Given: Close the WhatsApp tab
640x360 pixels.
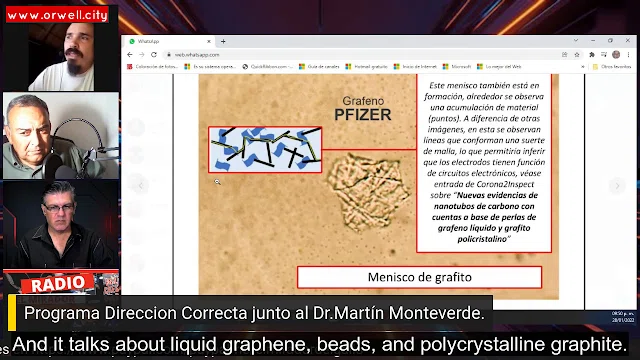Looking at the screenshot, I should (209, 41).
